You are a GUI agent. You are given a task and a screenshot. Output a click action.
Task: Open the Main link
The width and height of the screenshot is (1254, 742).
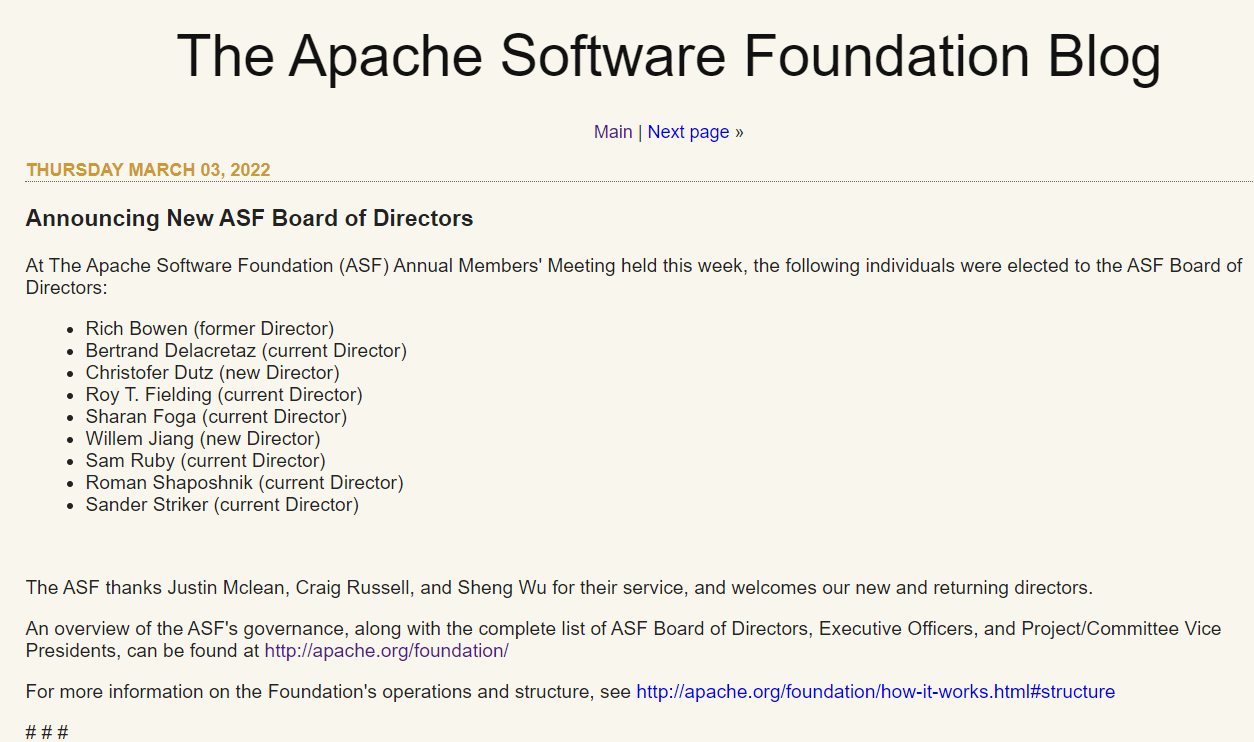pyautogui.click(x=612, y=132)
